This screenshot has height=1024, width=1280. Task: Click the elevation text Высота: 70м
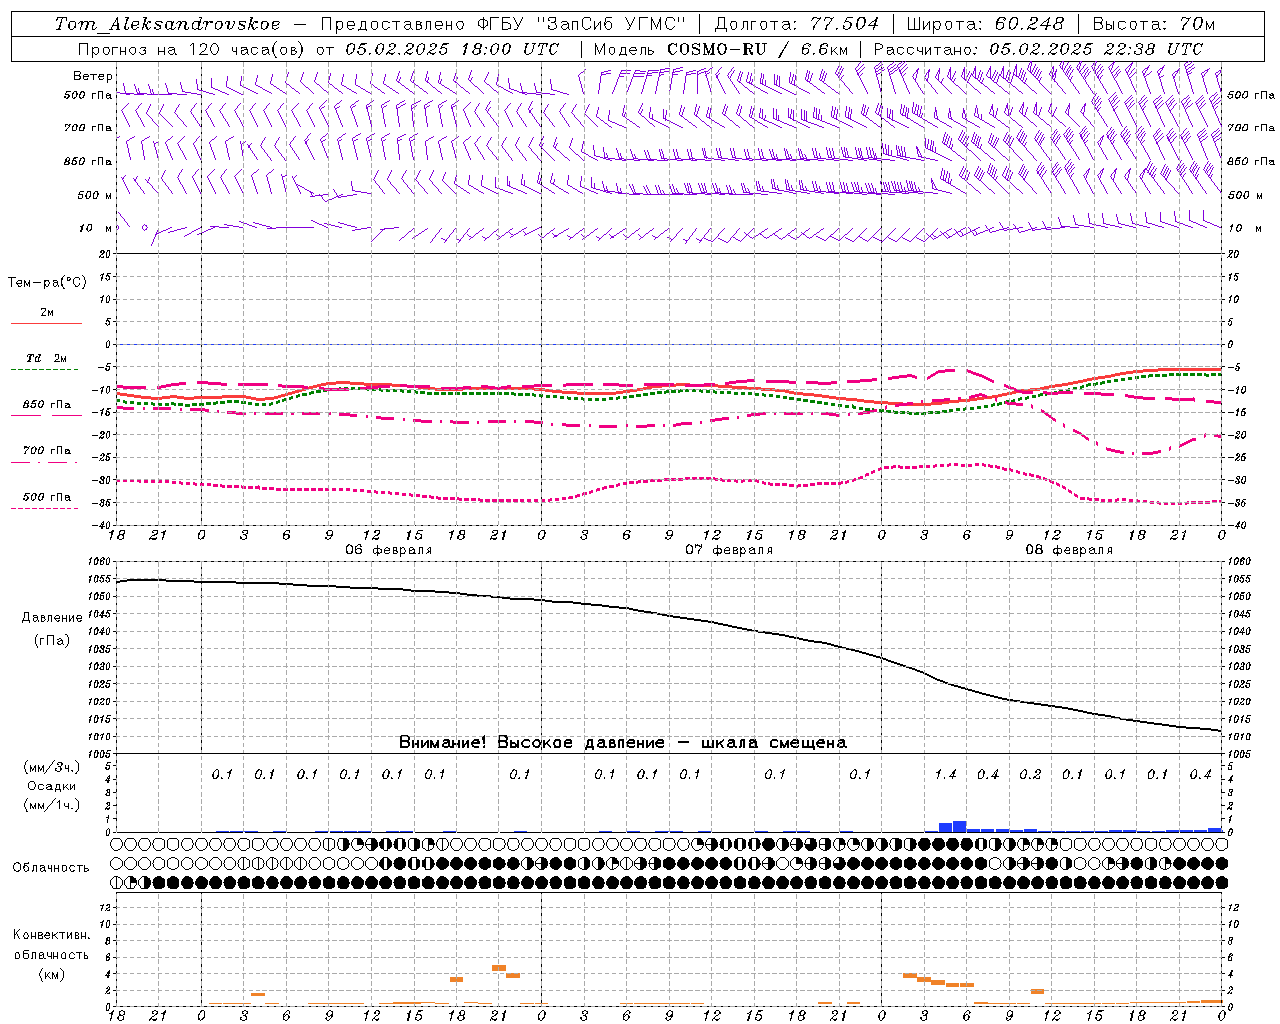[x=1154, y=24]
